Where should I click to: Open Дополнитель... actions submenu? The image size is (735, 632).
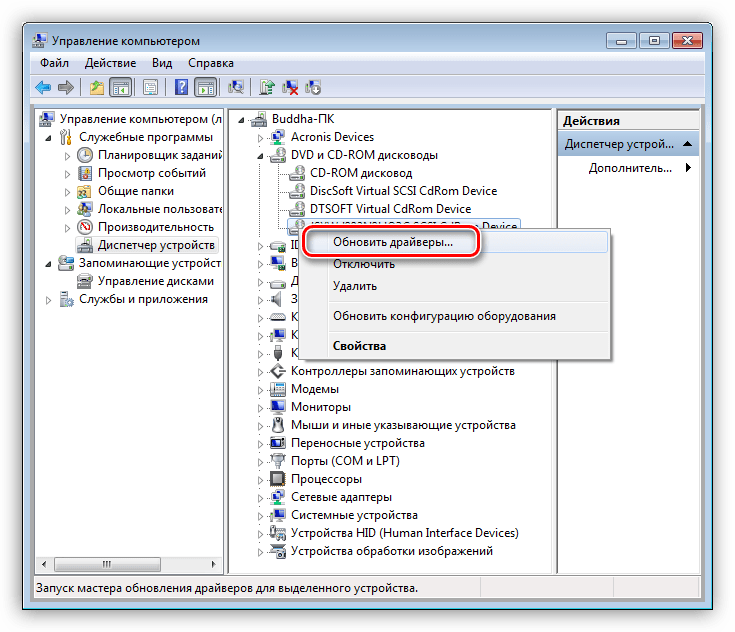point(628,168)
